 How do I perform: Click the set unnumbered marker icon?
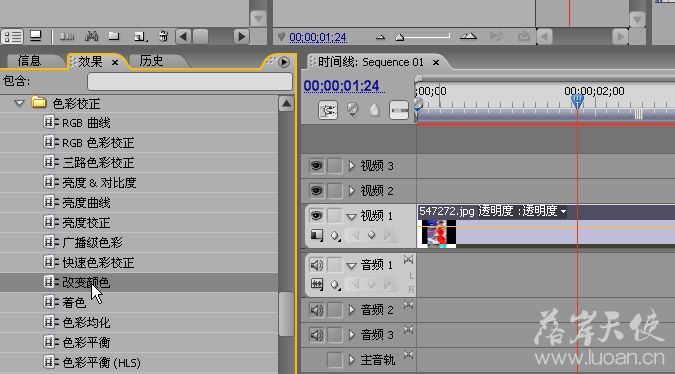pyautogui.click(x=374, y=111)
